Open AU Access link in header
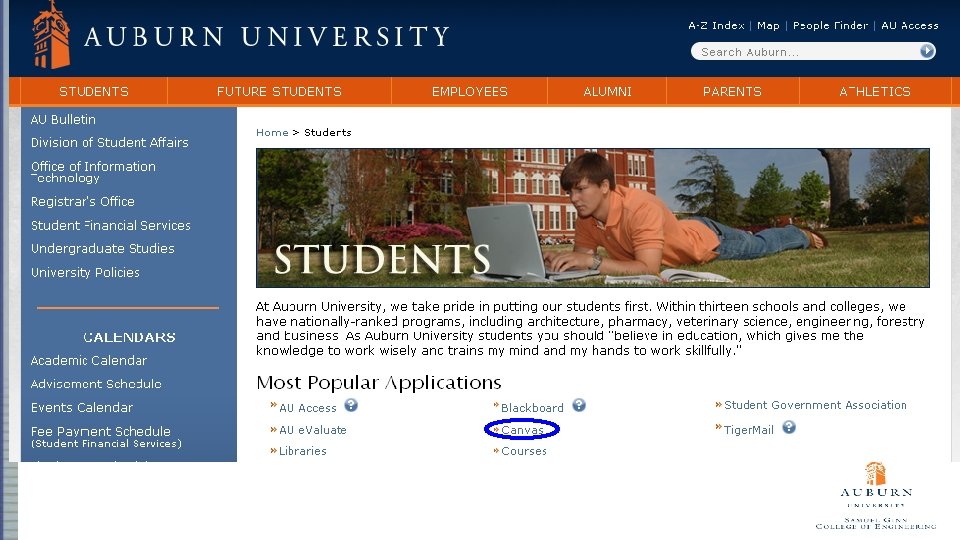This screenshot has width=960, height=540. click(909, 26)
